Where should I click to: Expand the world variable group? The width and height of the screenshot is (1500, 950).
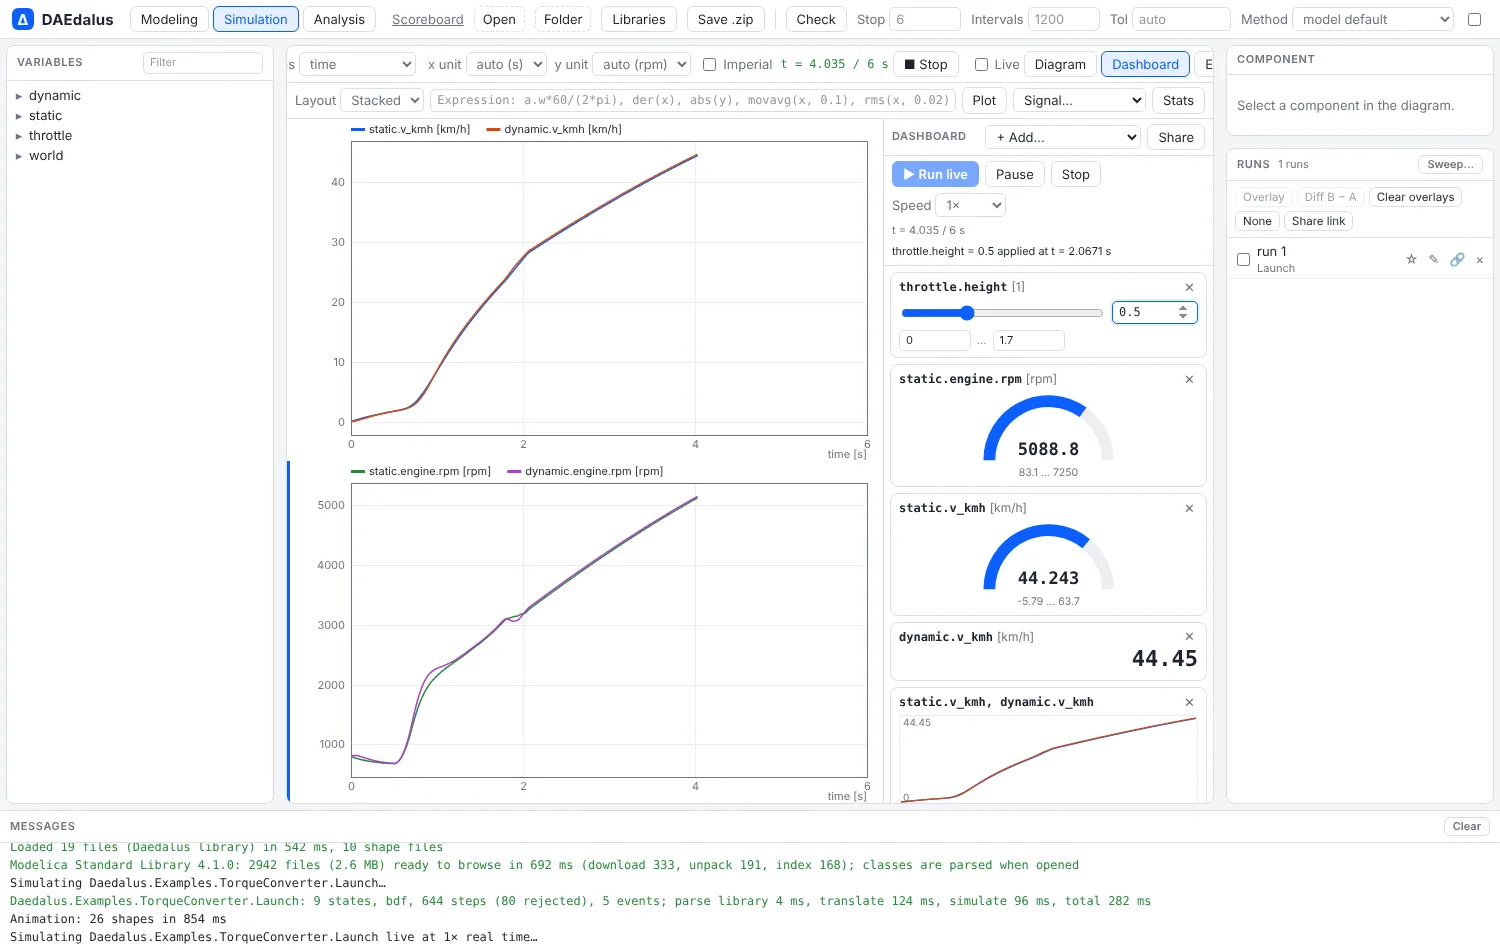click(19, 156)
